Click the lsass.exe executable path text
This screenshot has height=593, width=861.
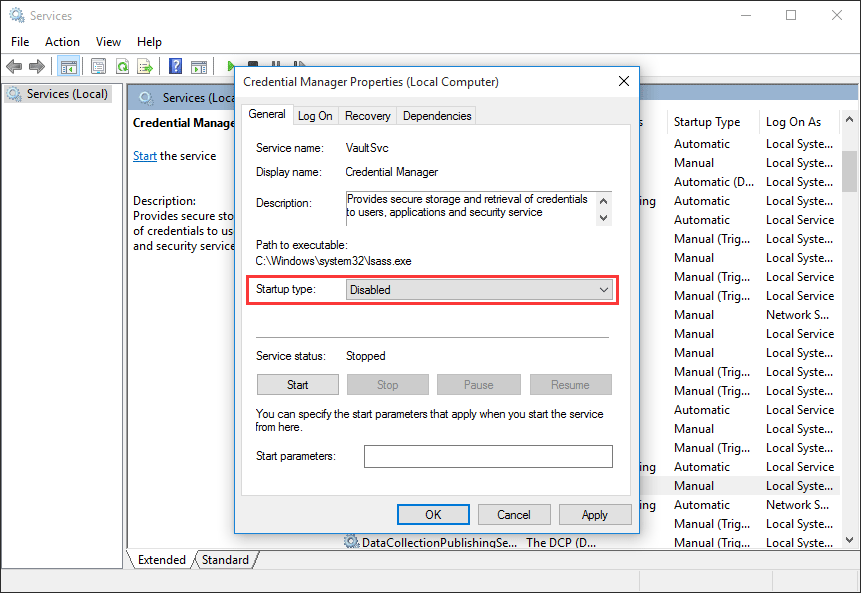pos(333,261)
